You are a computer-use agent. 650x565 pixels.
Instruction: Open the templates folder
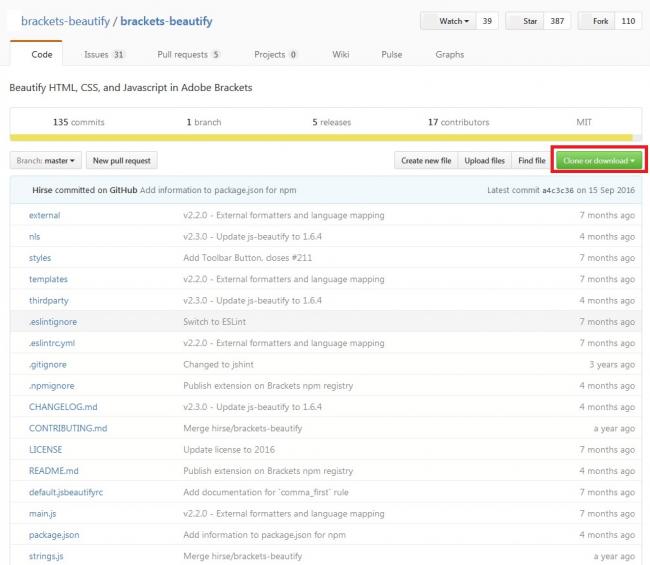click(x=48, y=279)
